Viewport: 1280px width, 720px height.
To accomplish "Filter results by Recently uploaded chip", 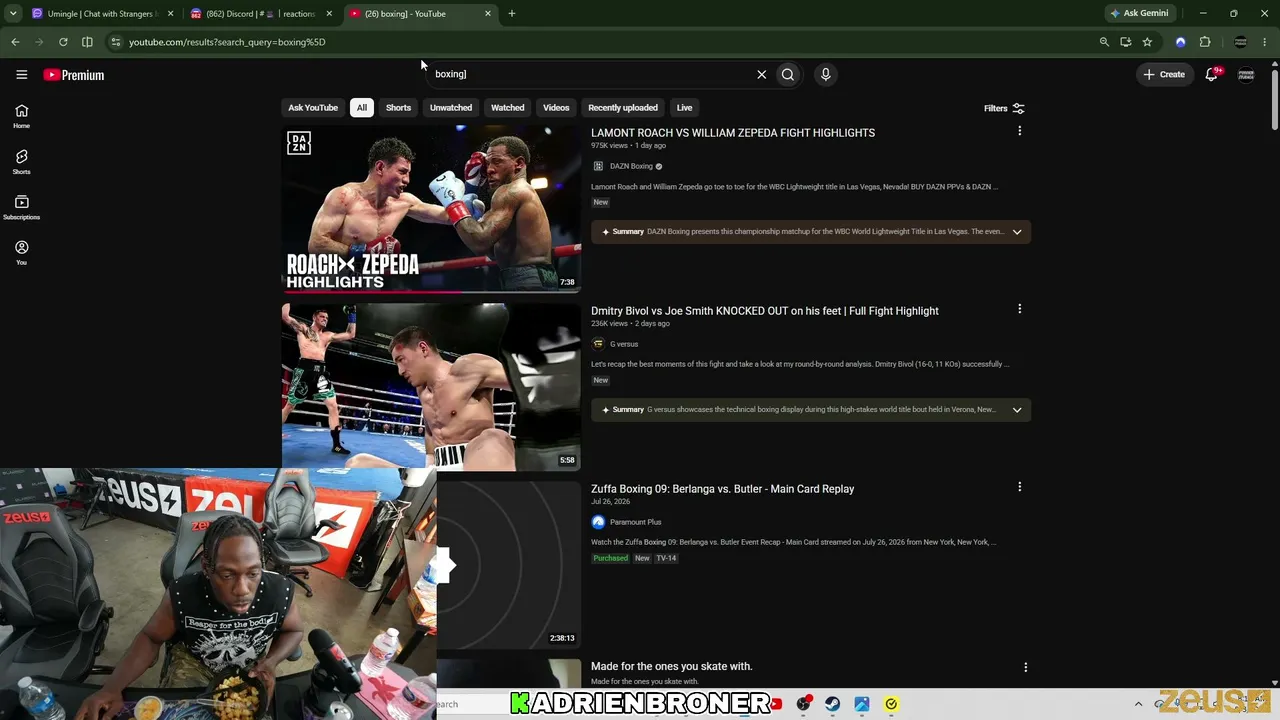I will 623,108.
